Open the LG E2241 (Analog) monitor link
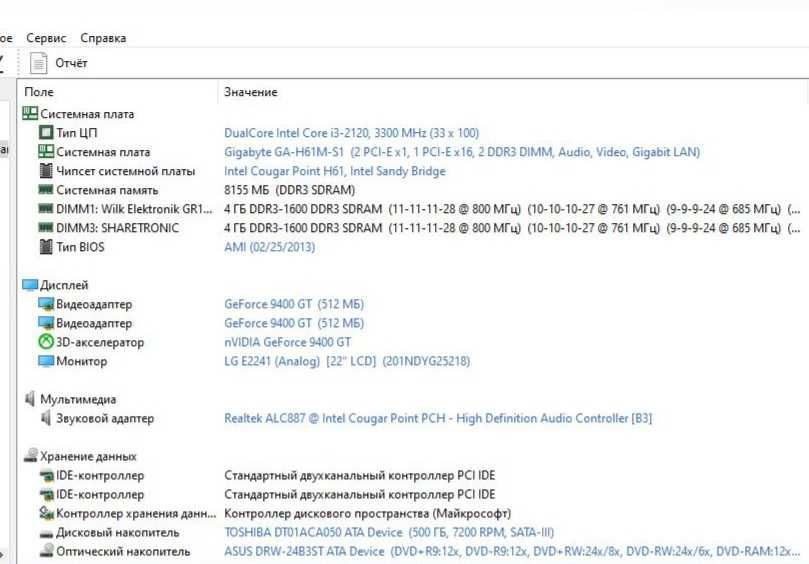 tap(347, 361)
